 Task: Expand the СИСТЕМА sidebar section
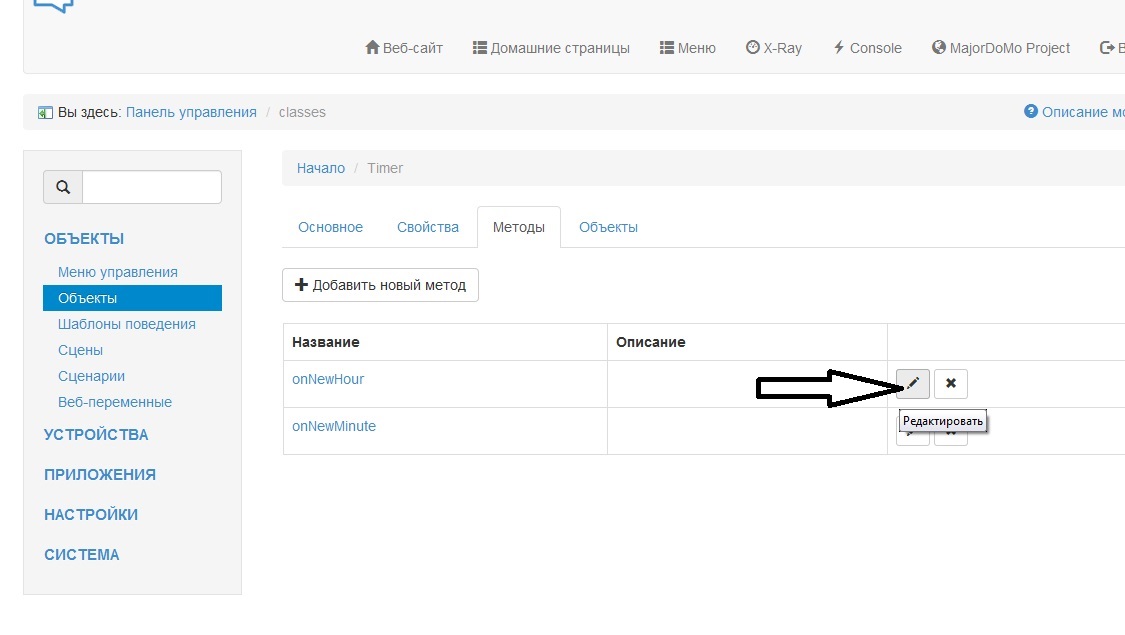[x=82, y=555]
